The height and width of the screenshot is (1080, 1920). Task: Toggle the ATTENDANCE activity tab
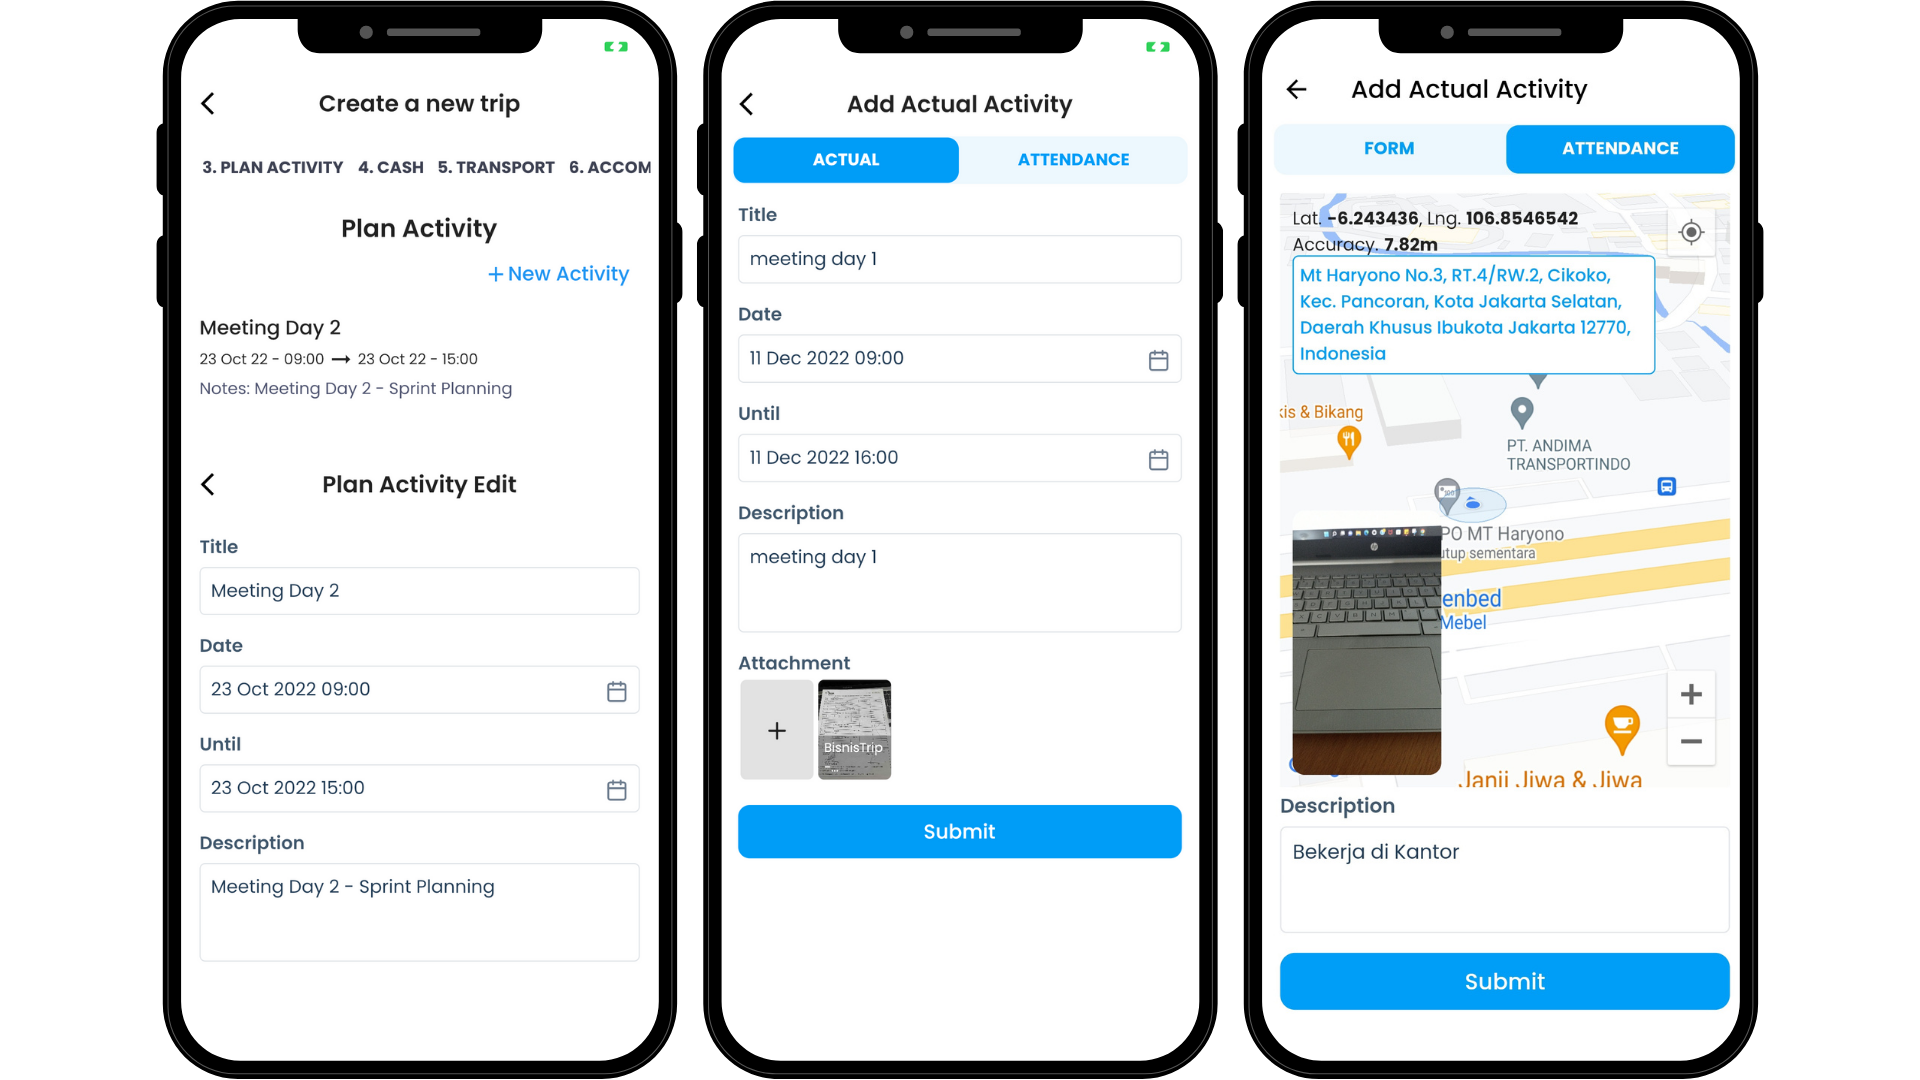click(x=1071, y=160)
